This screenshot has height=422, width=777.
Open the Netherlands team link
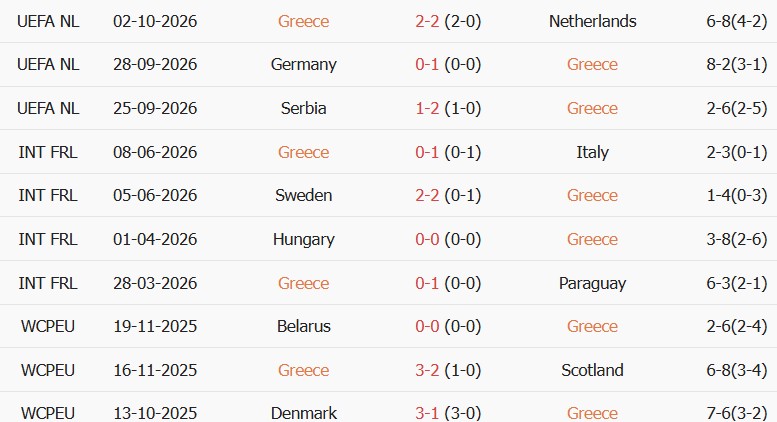pos(592,21)
